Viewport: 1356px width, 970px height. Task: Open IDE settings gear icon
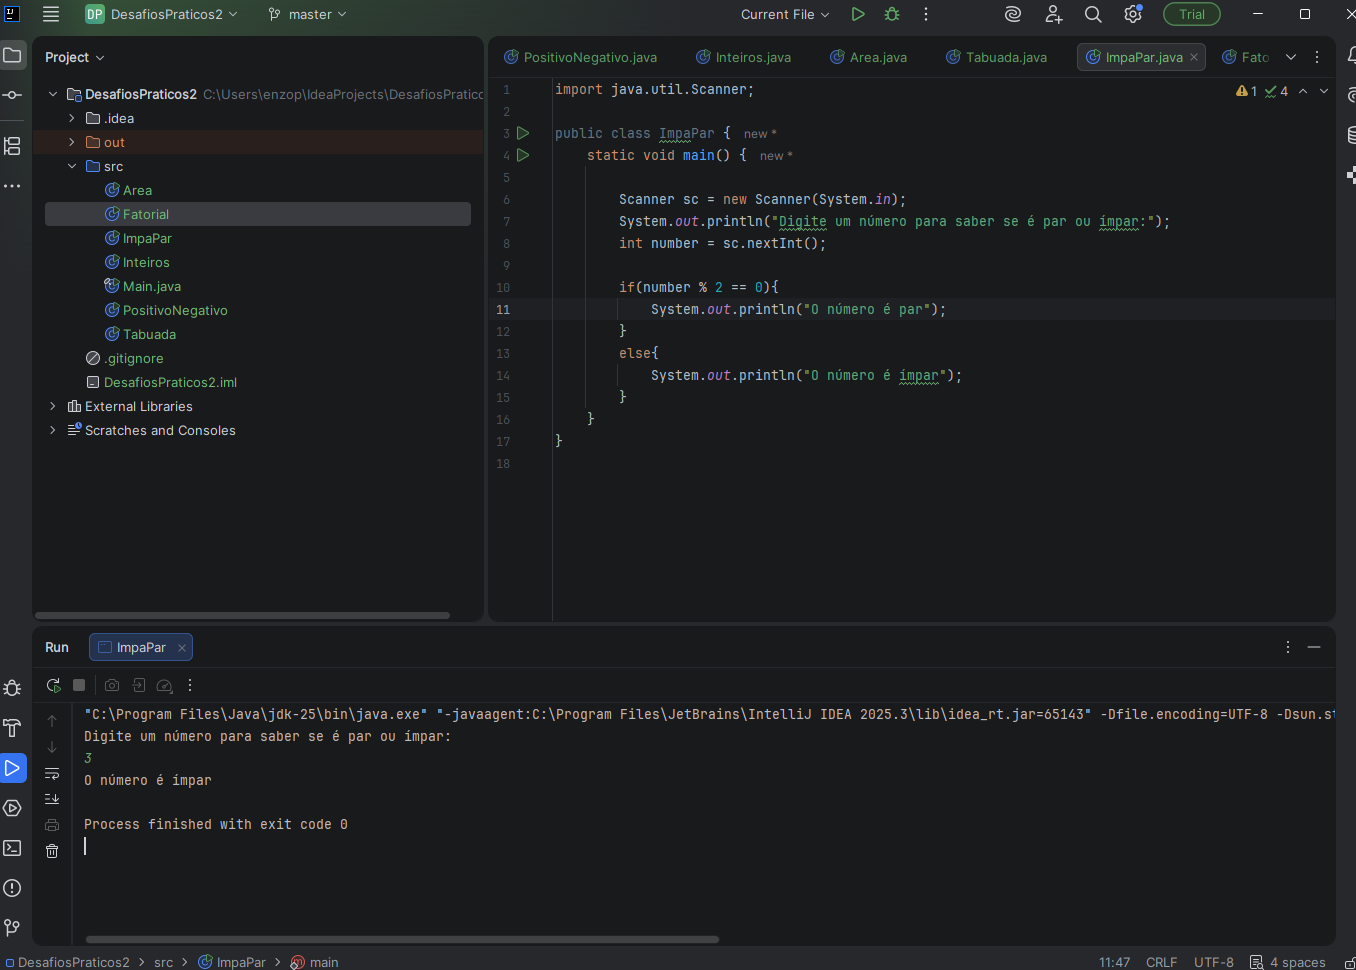(x=1132, y=14)
